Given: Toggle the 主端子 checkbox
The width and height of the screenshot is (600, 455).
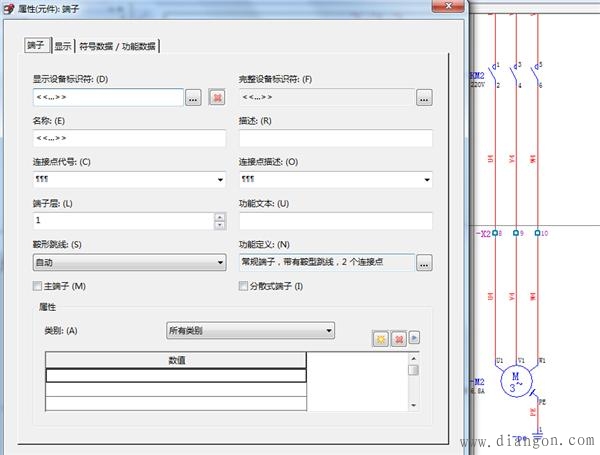Looking at the screenshot, I should pos(38,287).
